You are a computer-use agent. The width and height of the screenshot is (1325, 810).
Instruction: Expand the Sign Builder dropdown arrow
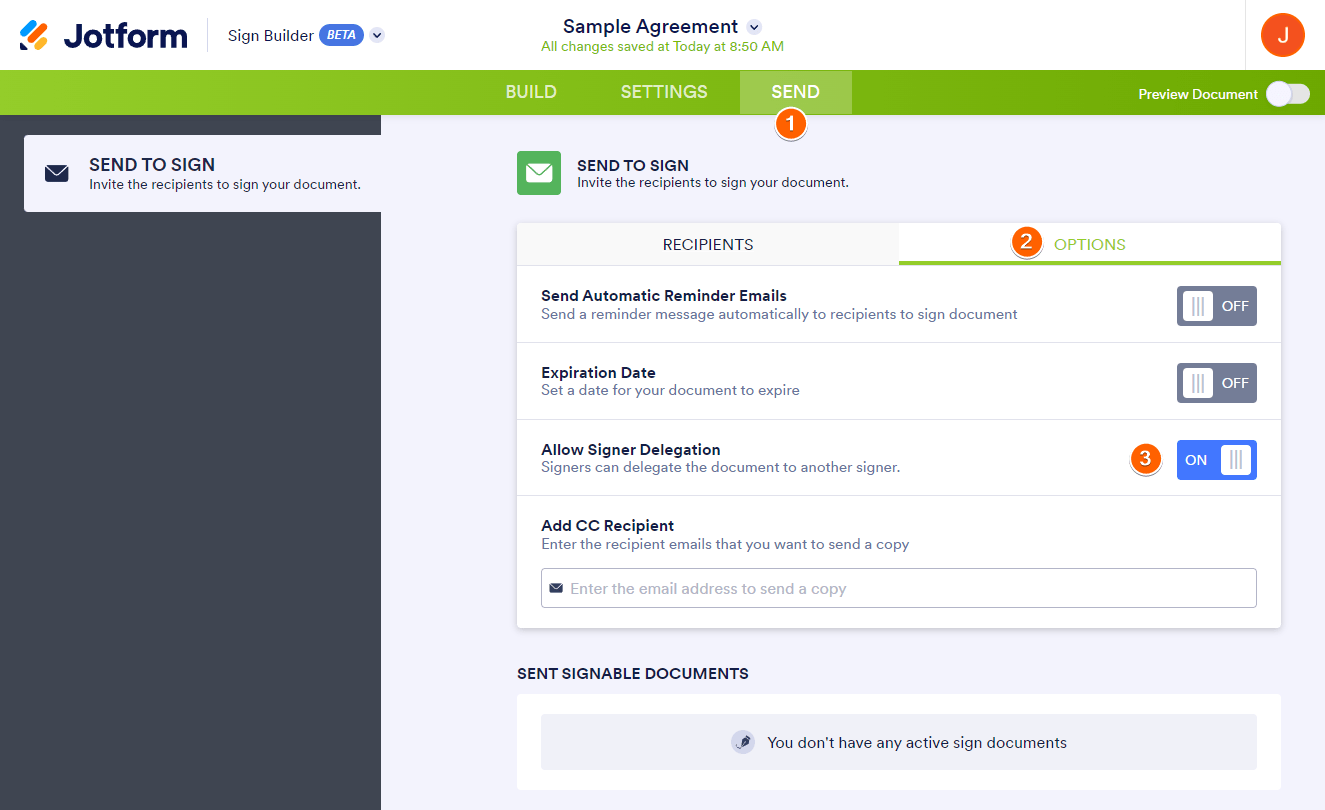(377, 35)
